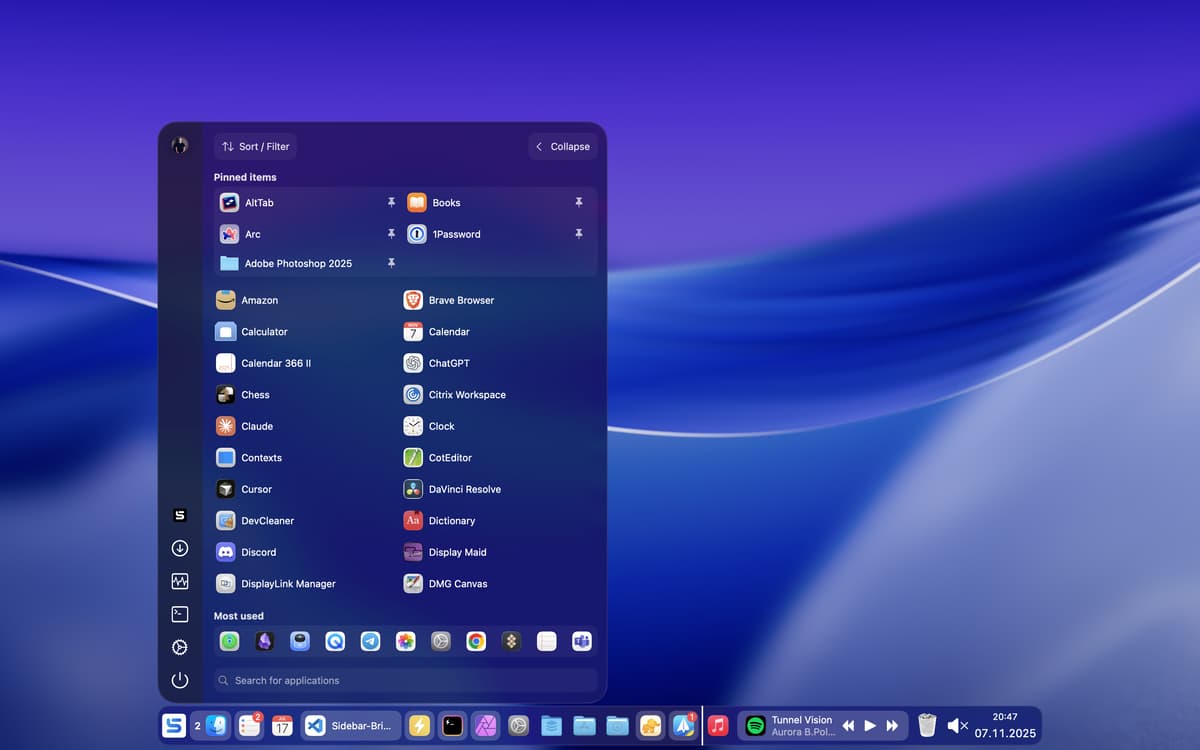Open the terminal icon in launcher sidebar
The height and width of the screenshot is (750, 1200).
180,614
